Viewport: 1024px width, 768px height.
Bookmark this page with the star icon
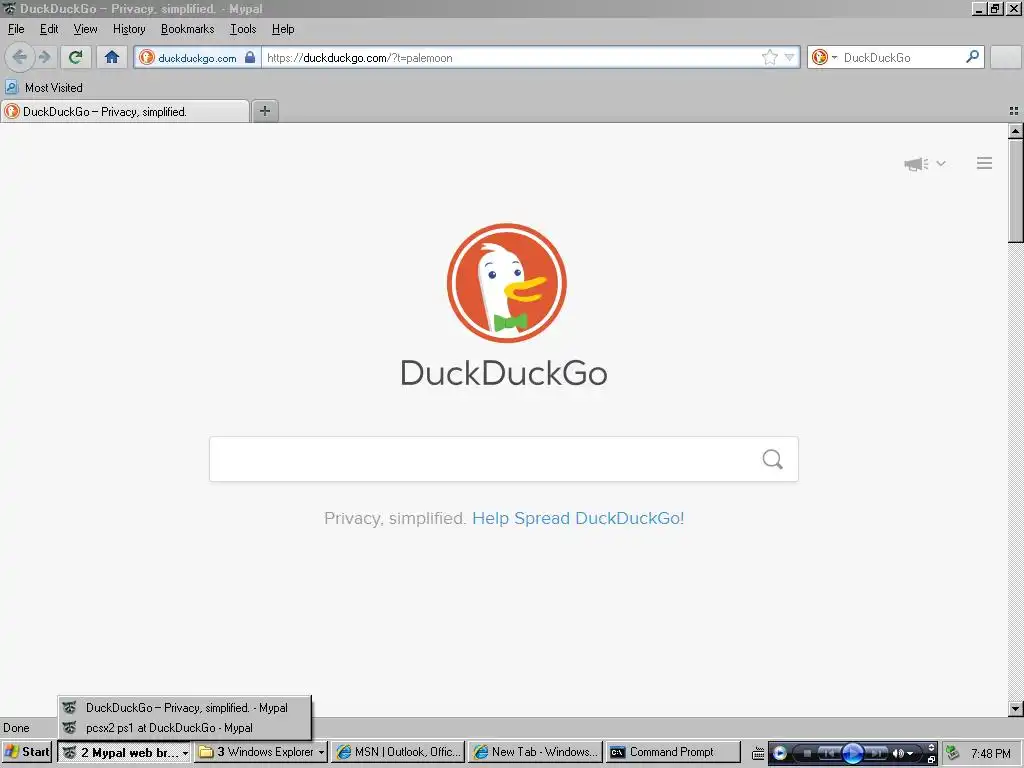click(x=770, y=57)
